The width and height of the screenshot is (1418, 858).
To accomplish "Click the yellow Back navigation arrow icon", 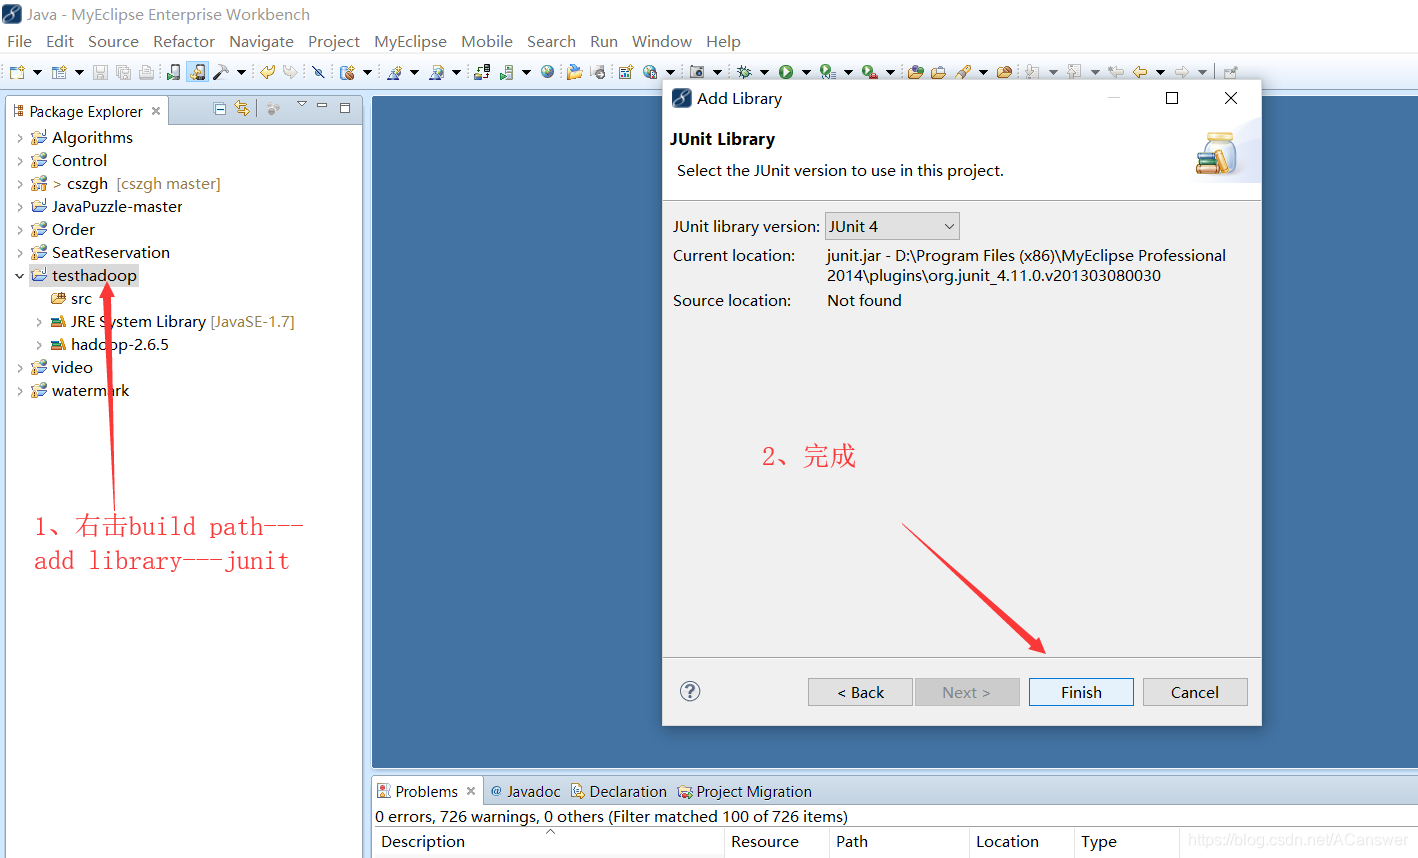I will (1140, 72).
